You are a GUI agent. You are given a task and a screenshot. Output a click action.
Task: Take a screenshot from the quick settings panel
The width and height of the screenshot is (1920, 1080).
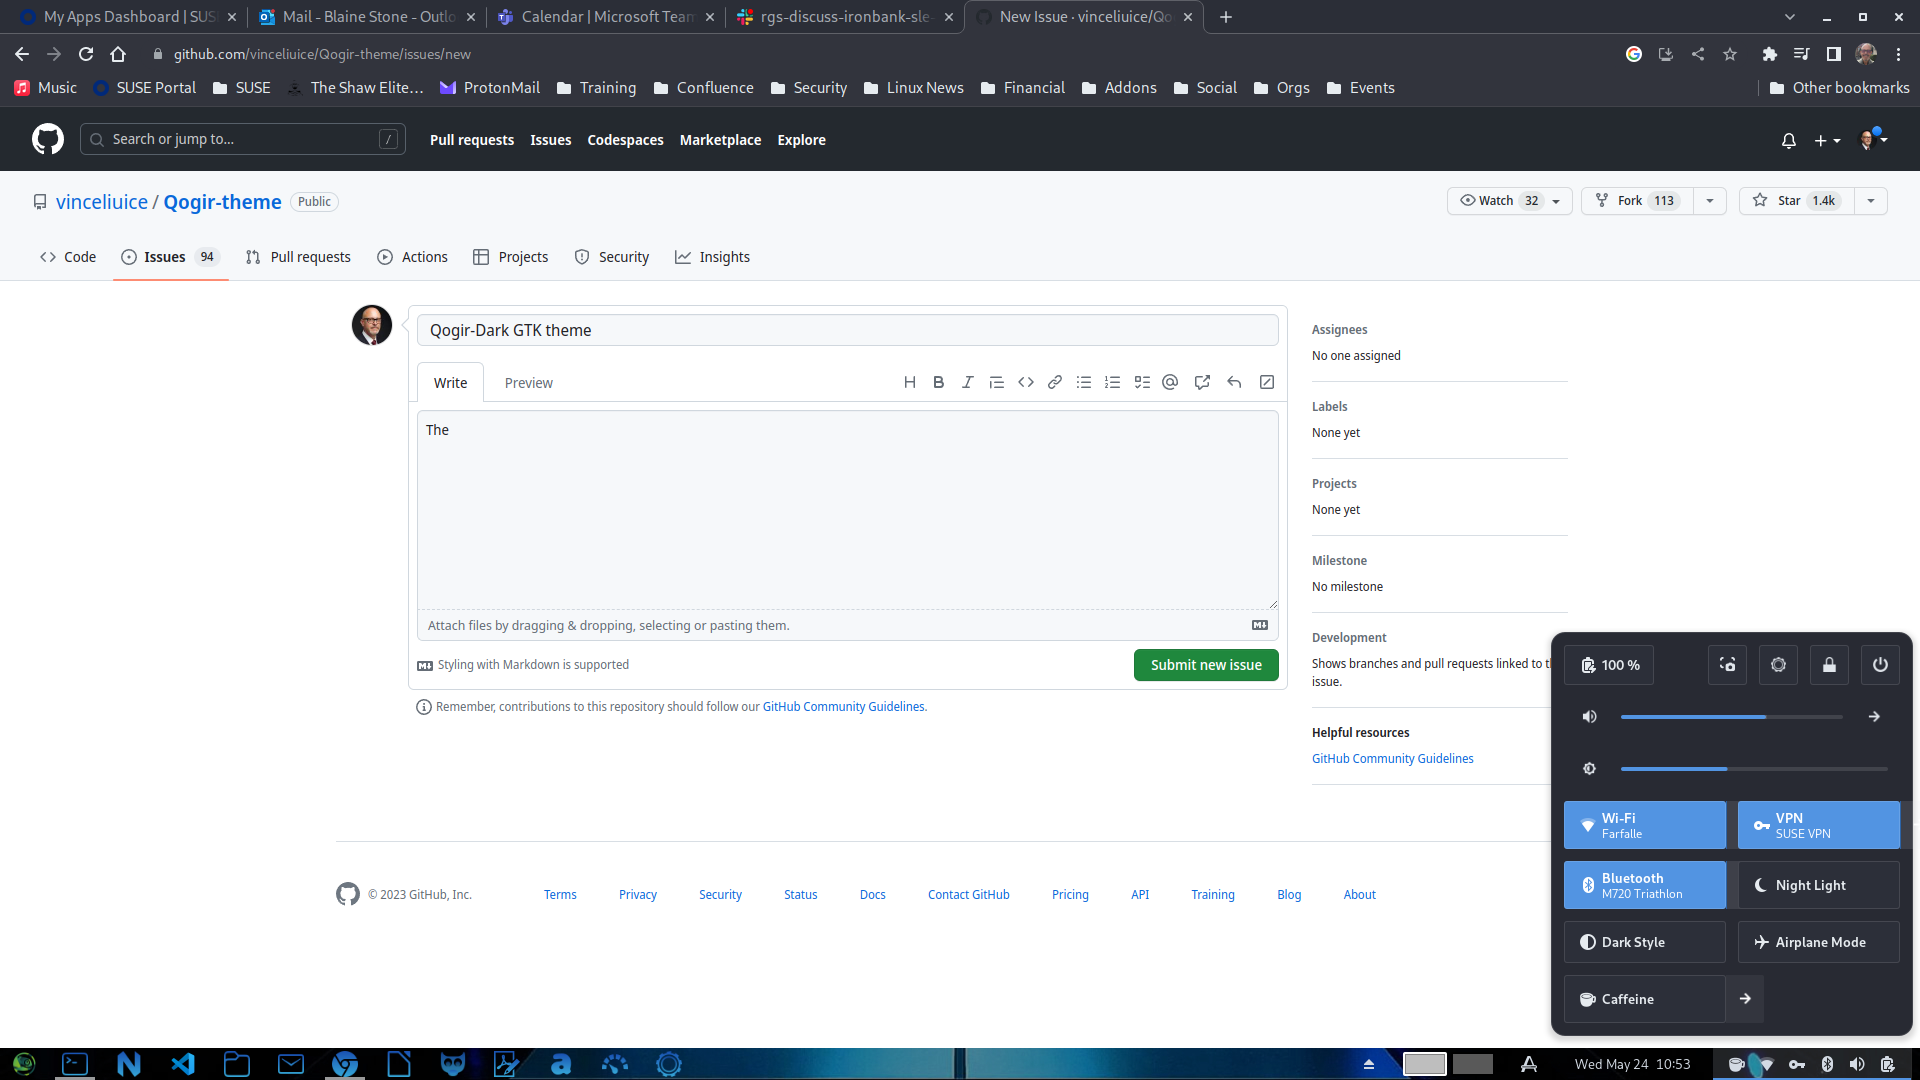click(1727, 664)
